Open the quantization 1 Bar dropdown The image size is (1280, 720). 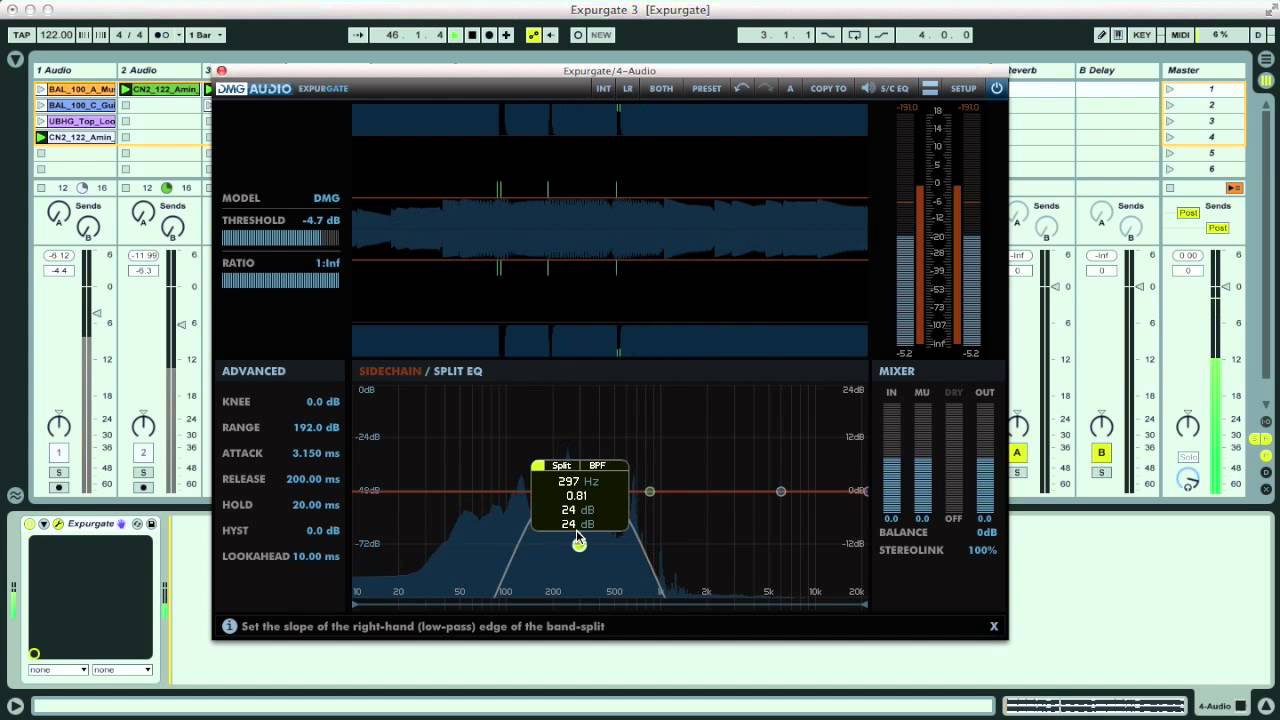(x=206, y=35)
